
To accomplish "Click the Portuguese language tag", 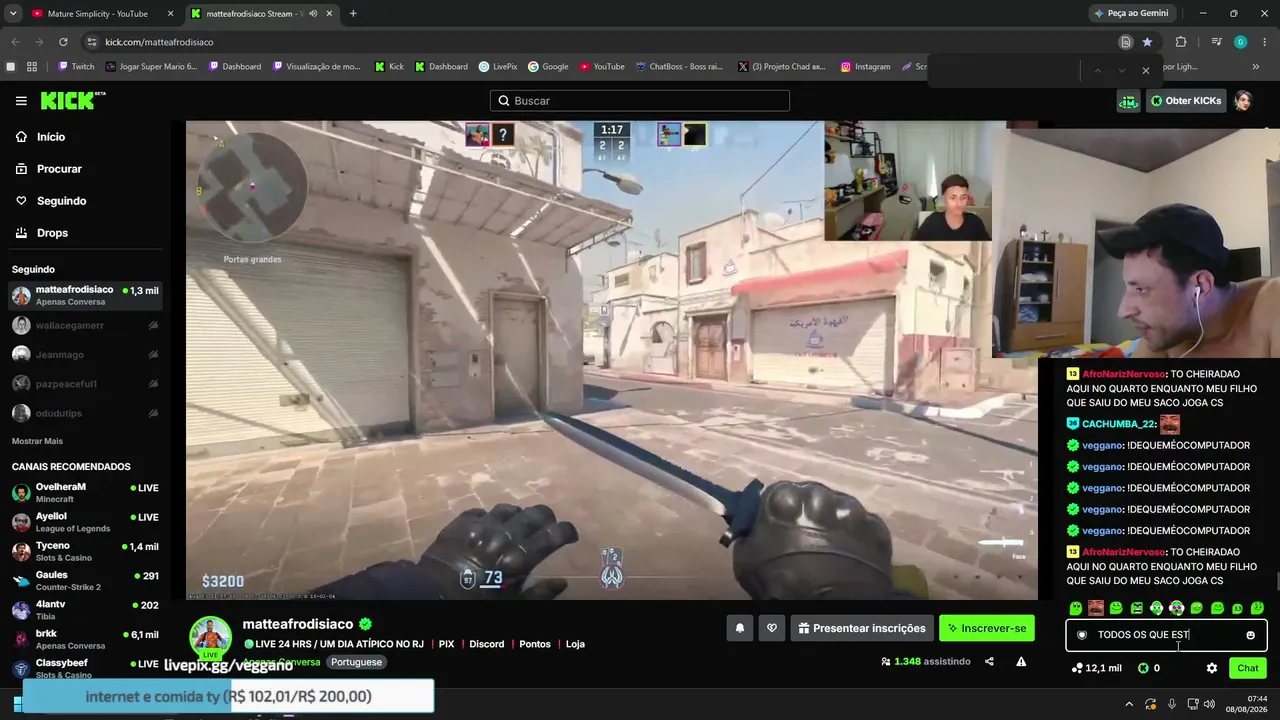I will point(357,662).
